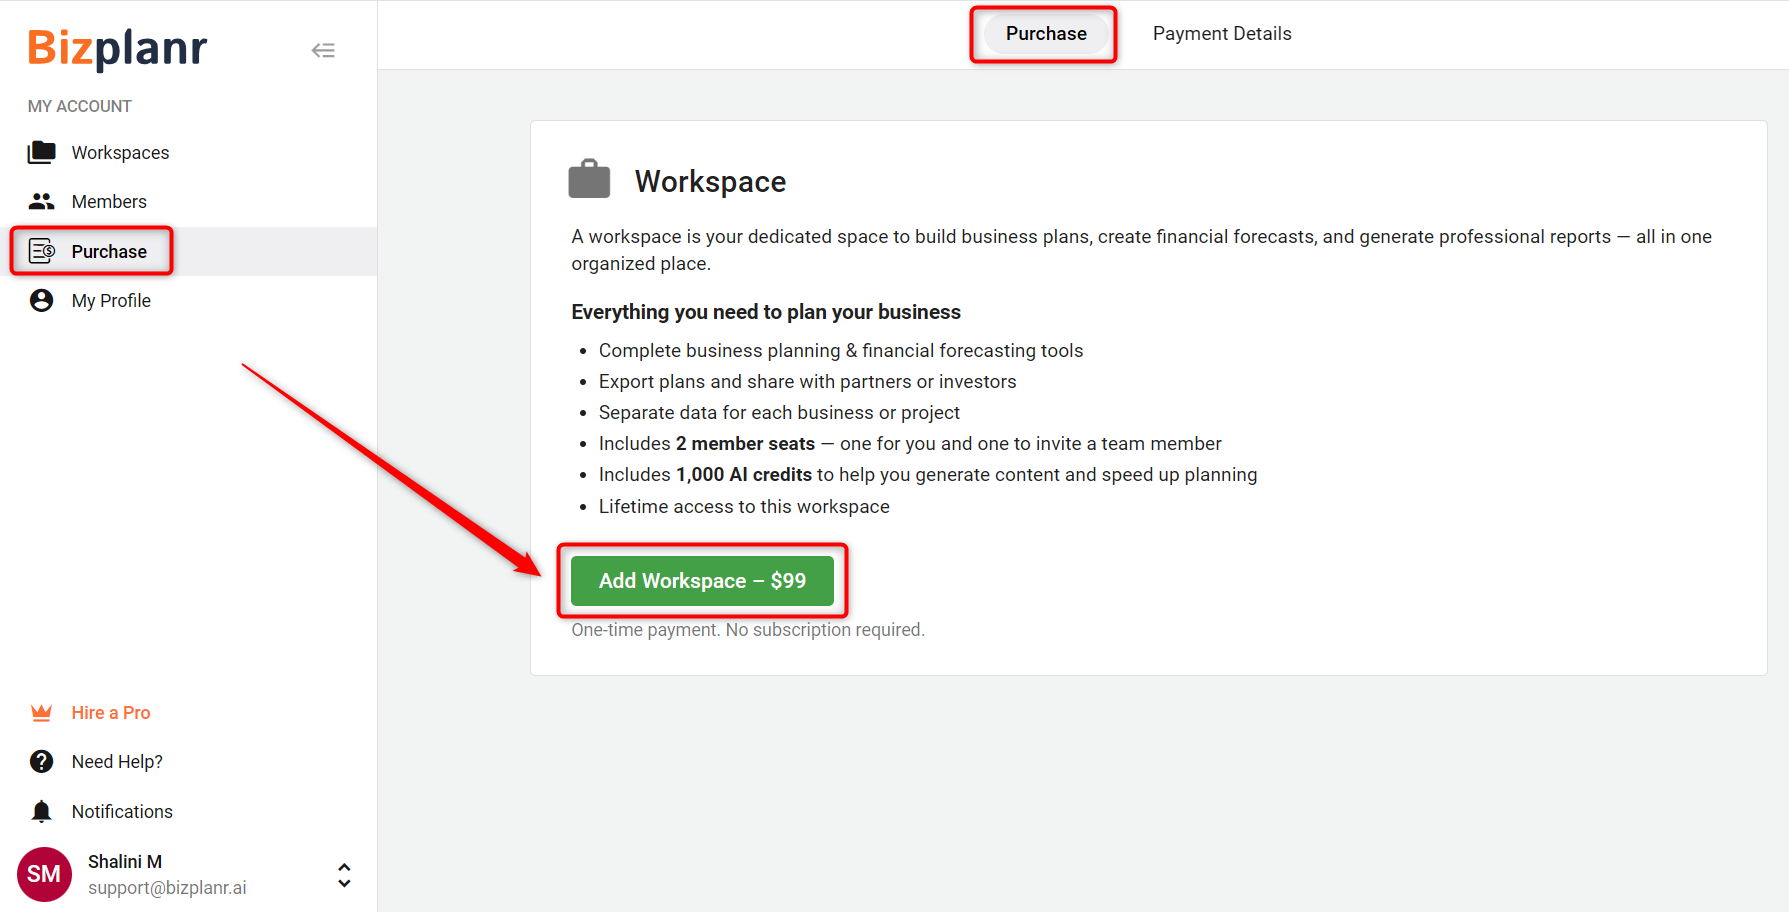Click 'One-time payment. No subscription required.' note
Image resolution: width=1789 pixels, height=912 pixels.
click(748, 630)
